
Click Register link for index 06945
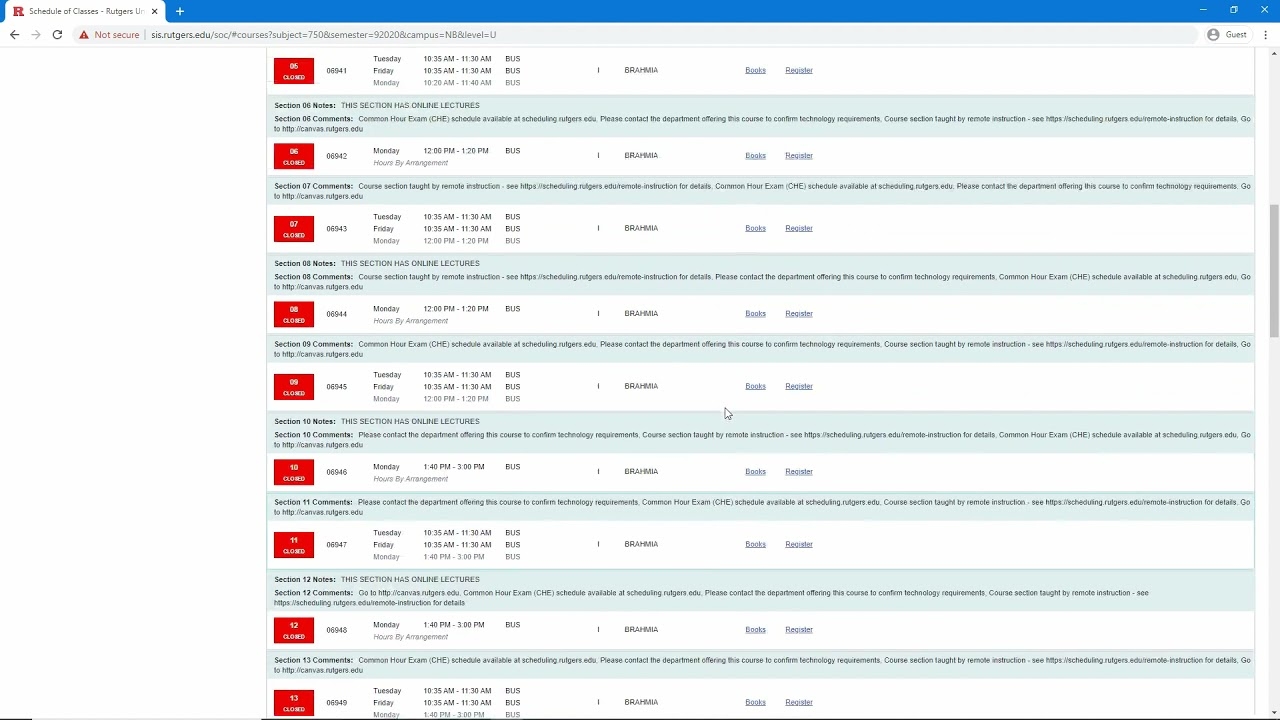[x=799, y=386]
